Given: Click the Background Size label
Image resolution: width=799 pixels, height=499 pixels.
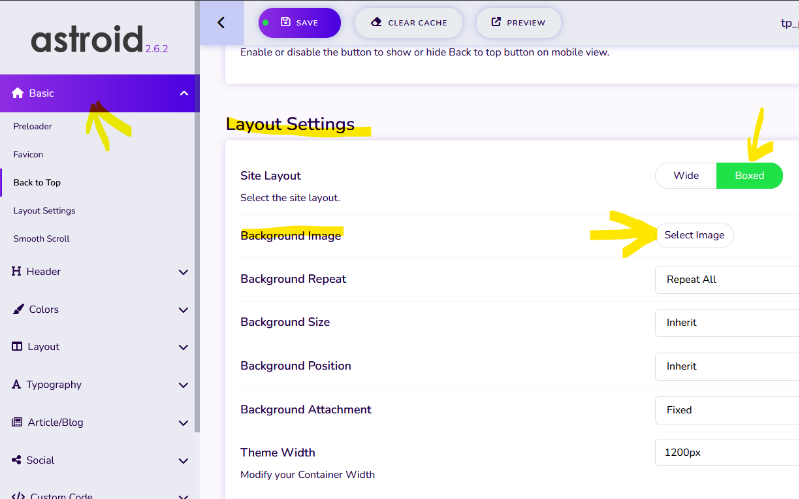Looking at the screenshot, I should pos(285,322).
